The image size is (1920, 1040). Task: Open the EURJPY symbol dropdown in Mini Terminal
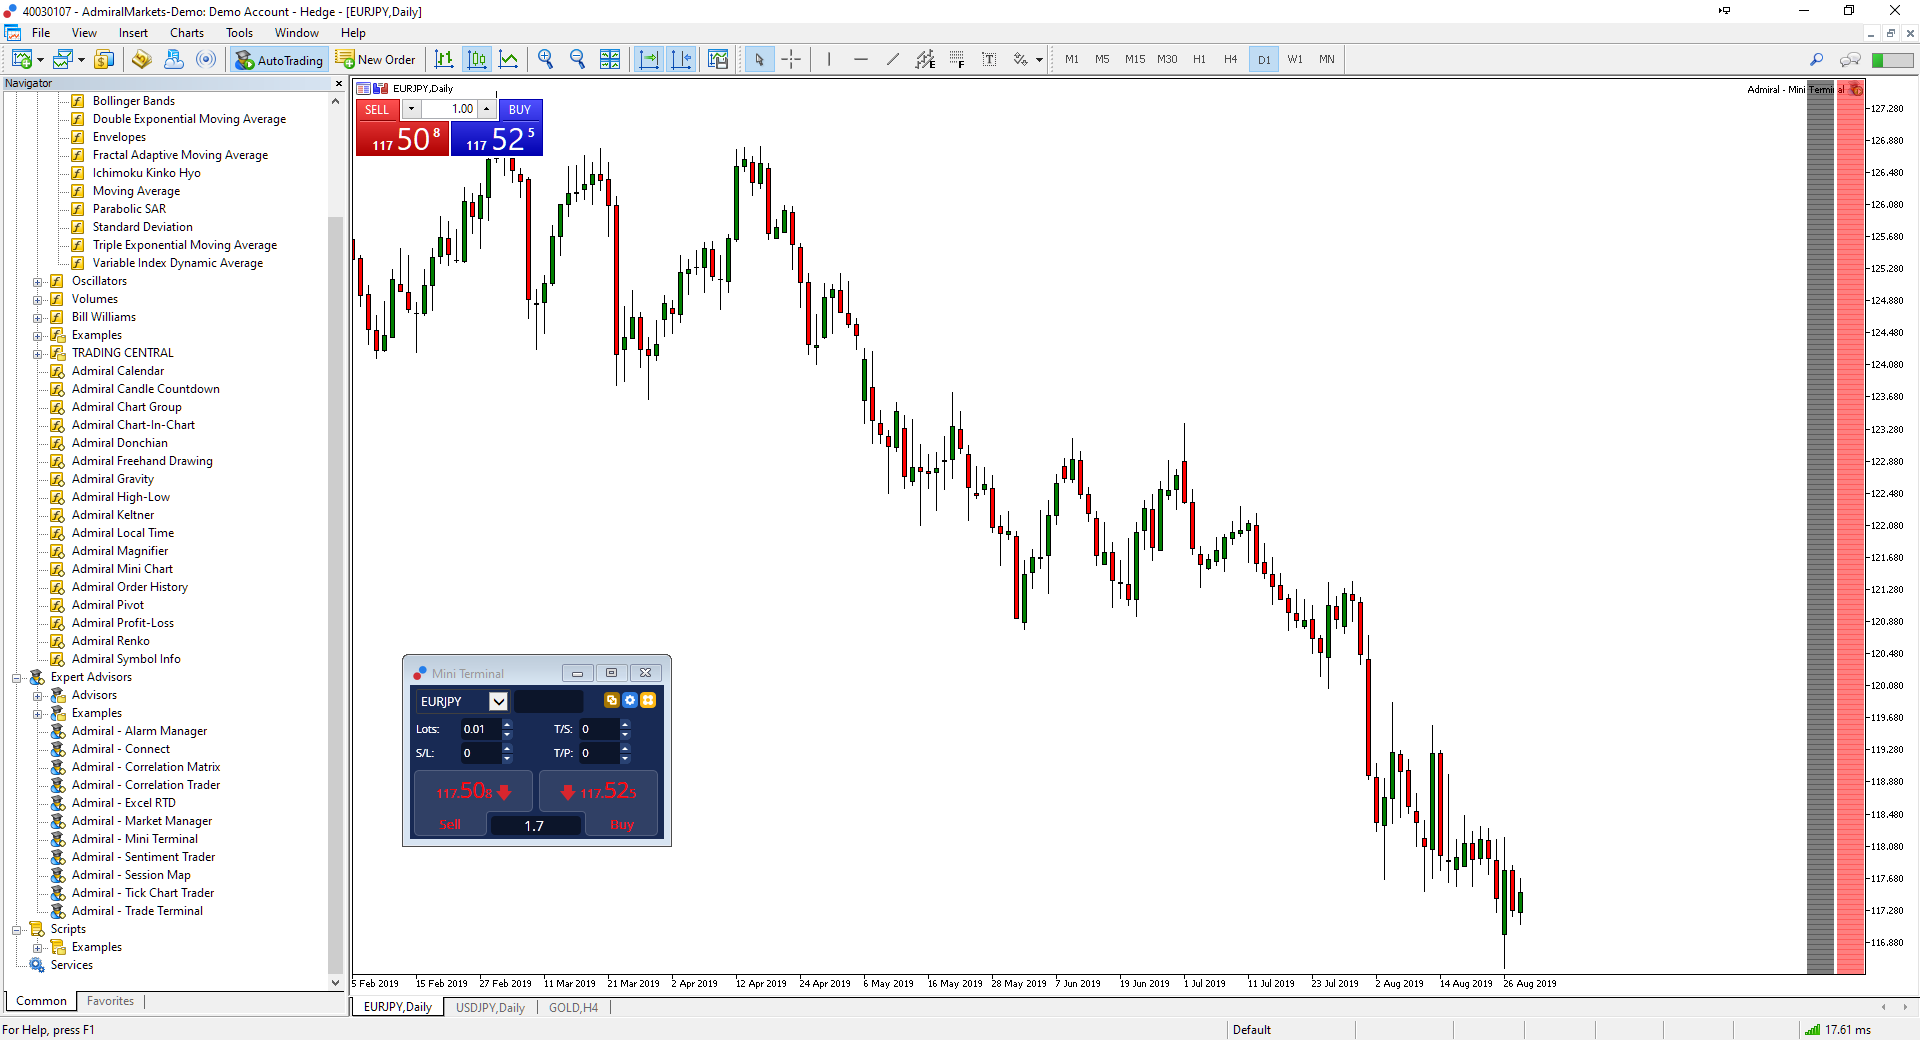498,701
